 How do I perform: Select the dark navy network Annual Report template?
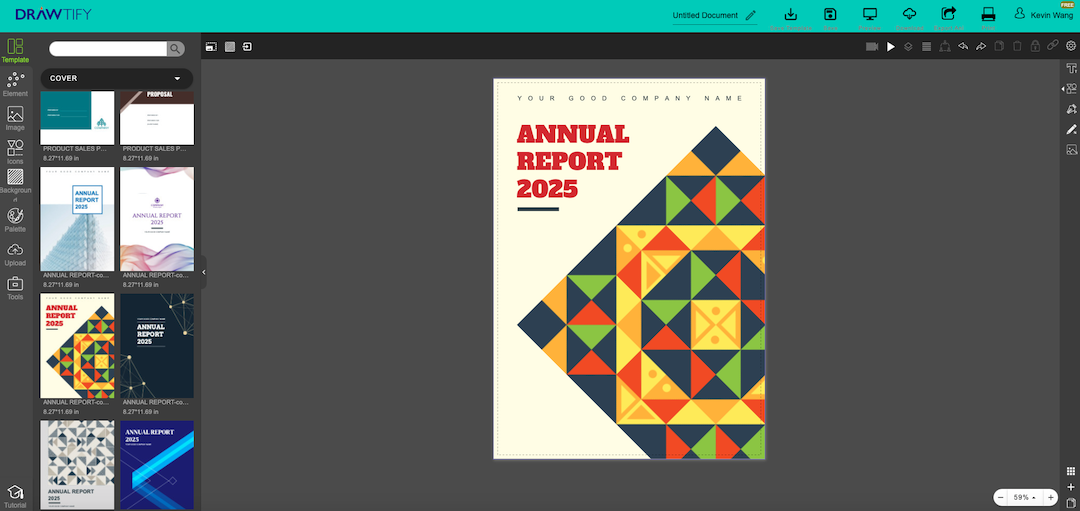[157, 346]
